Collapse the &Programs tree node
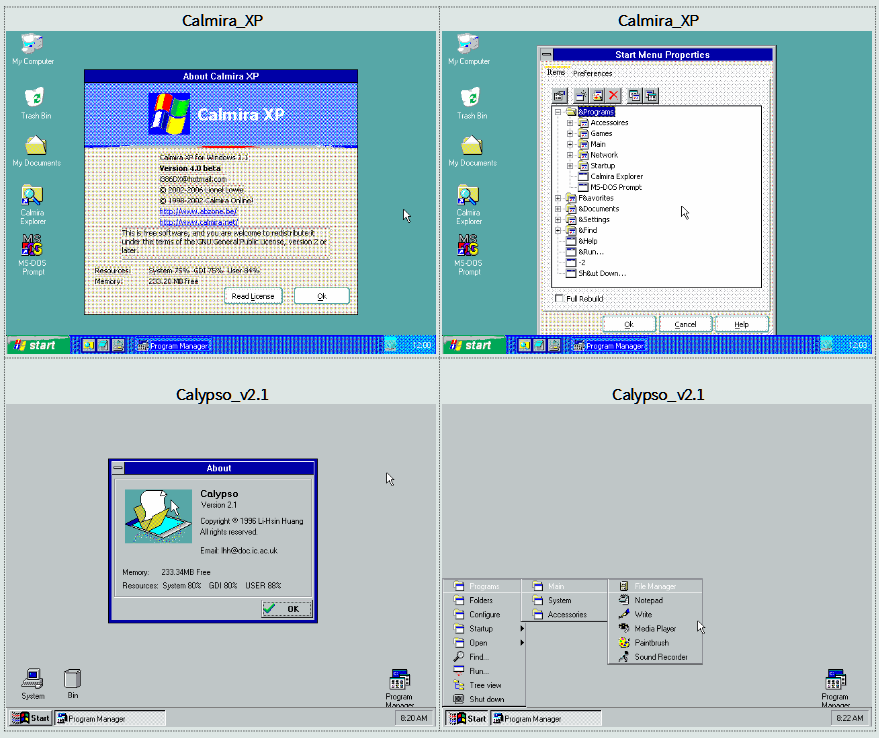Screen dimensions: 879x738 coord(558,112)
